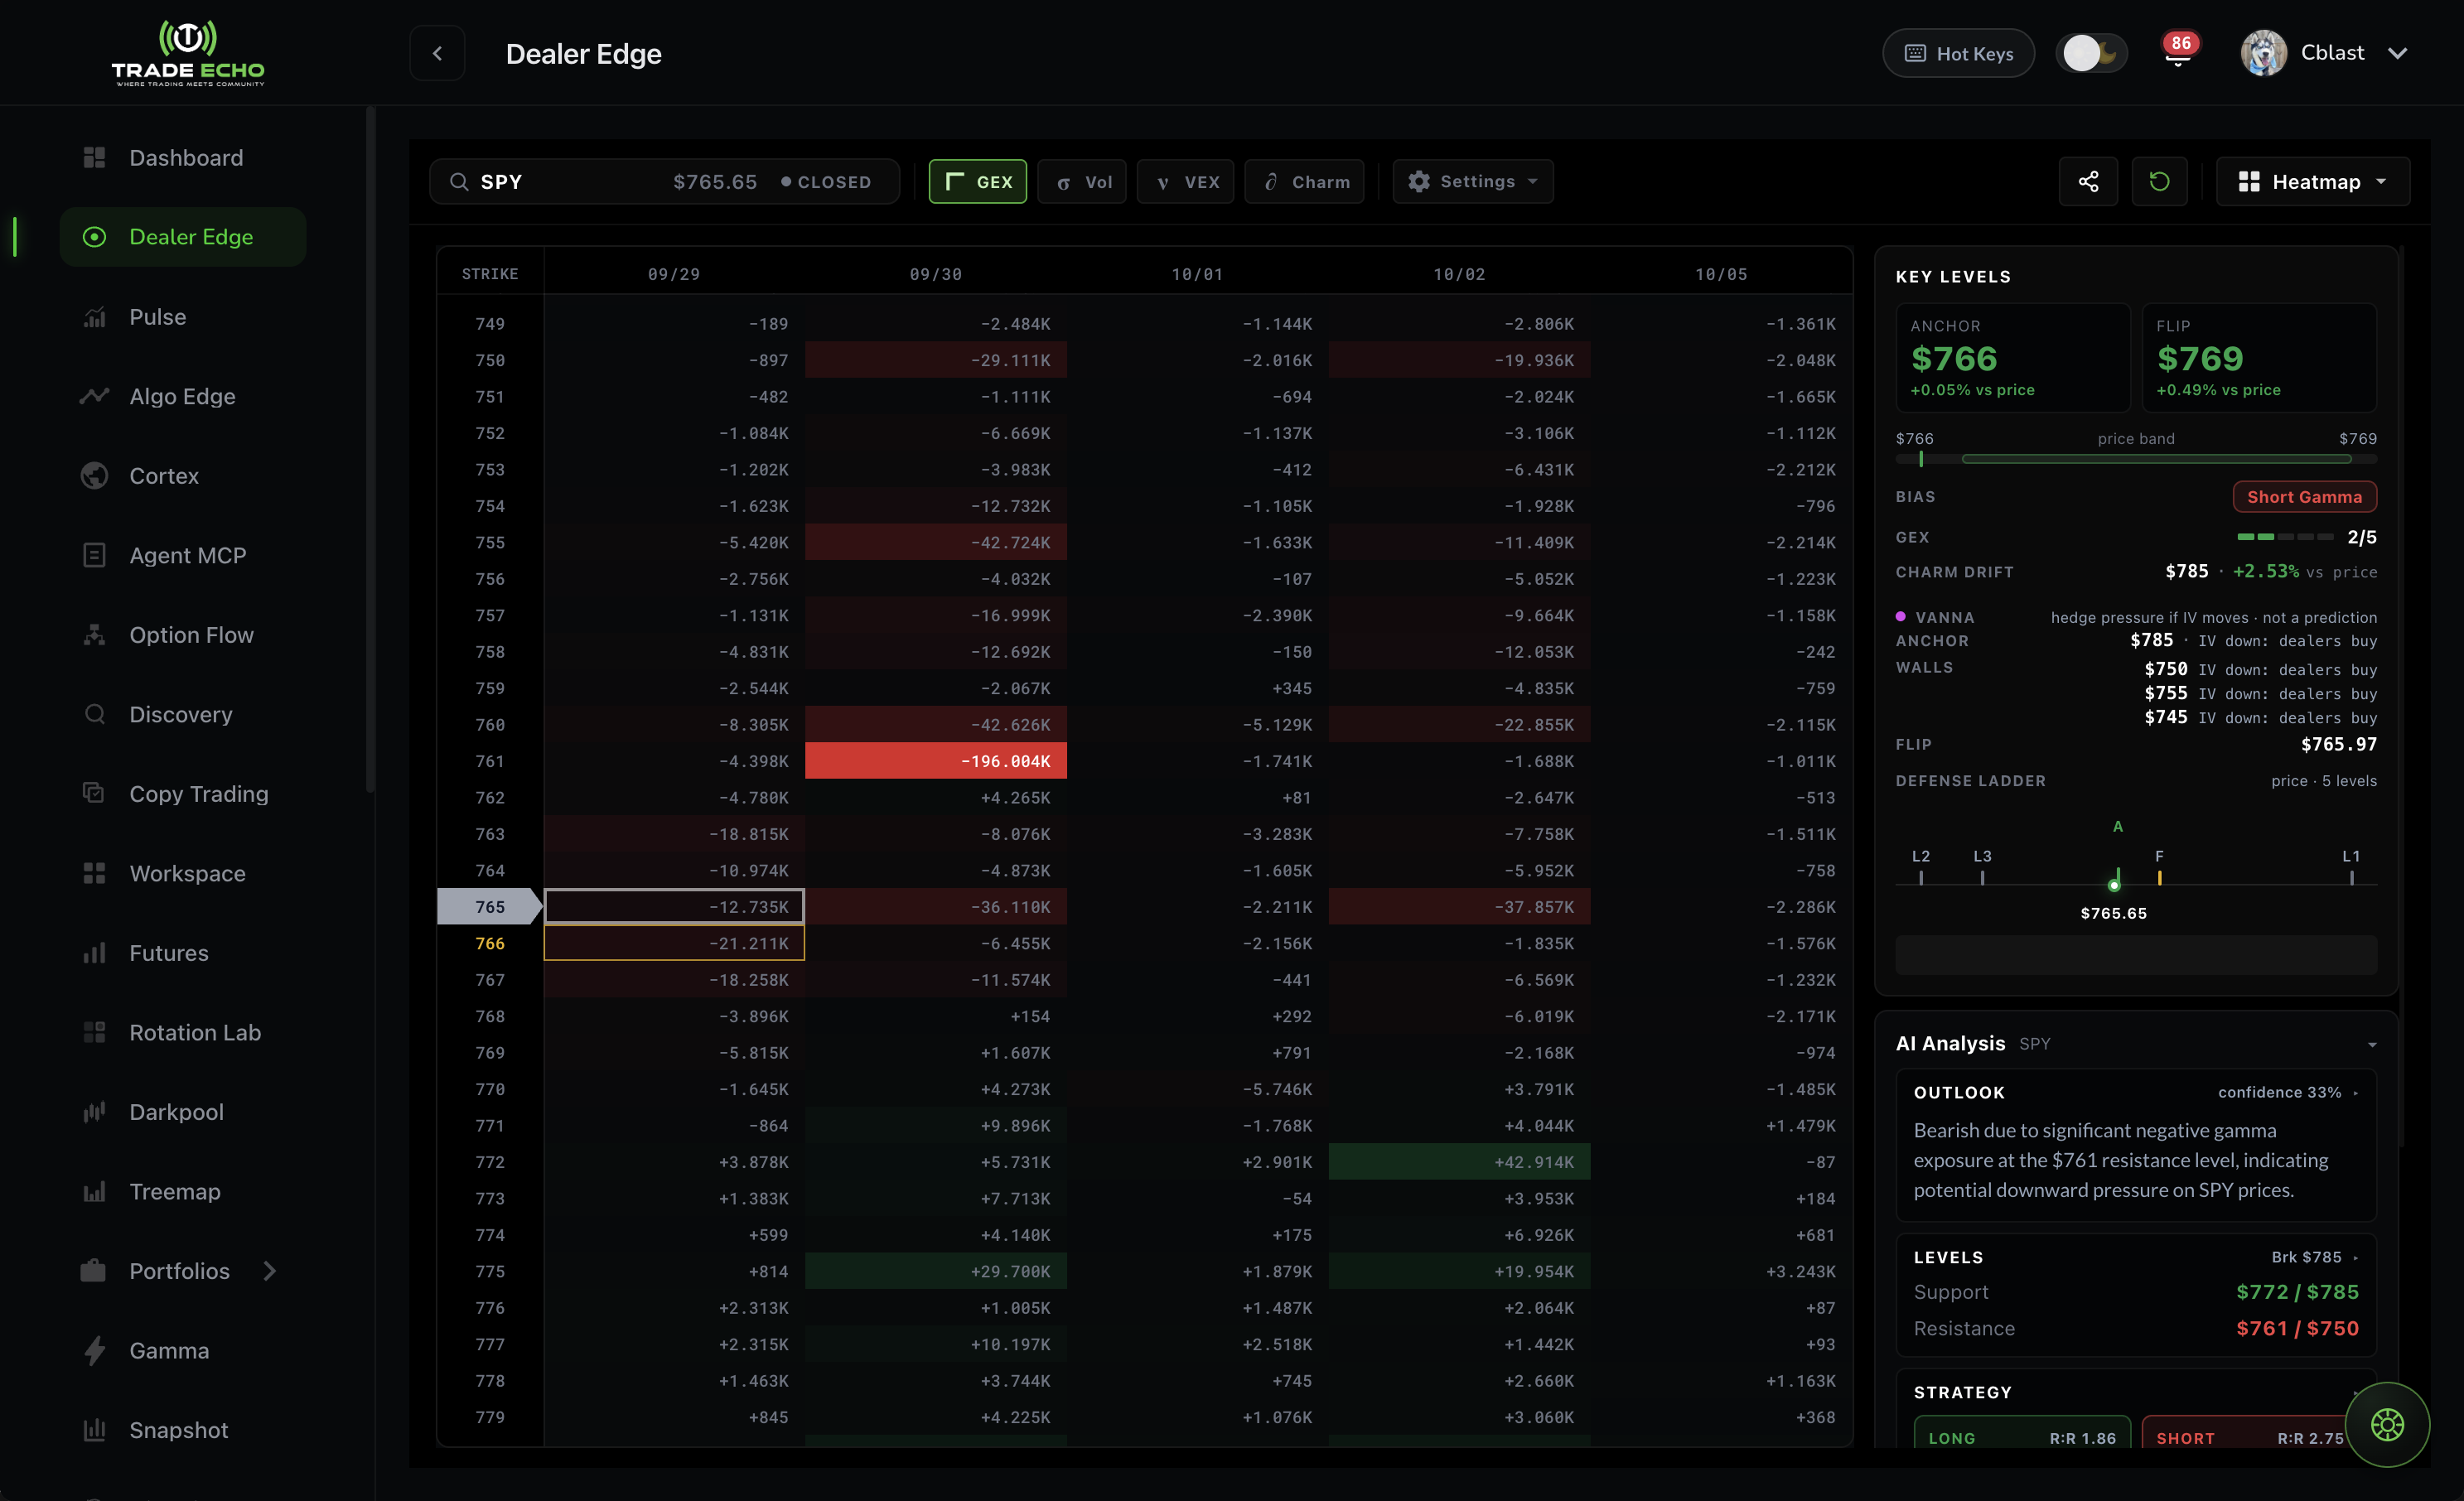Open the Settings dropdown

(1473, 182)
